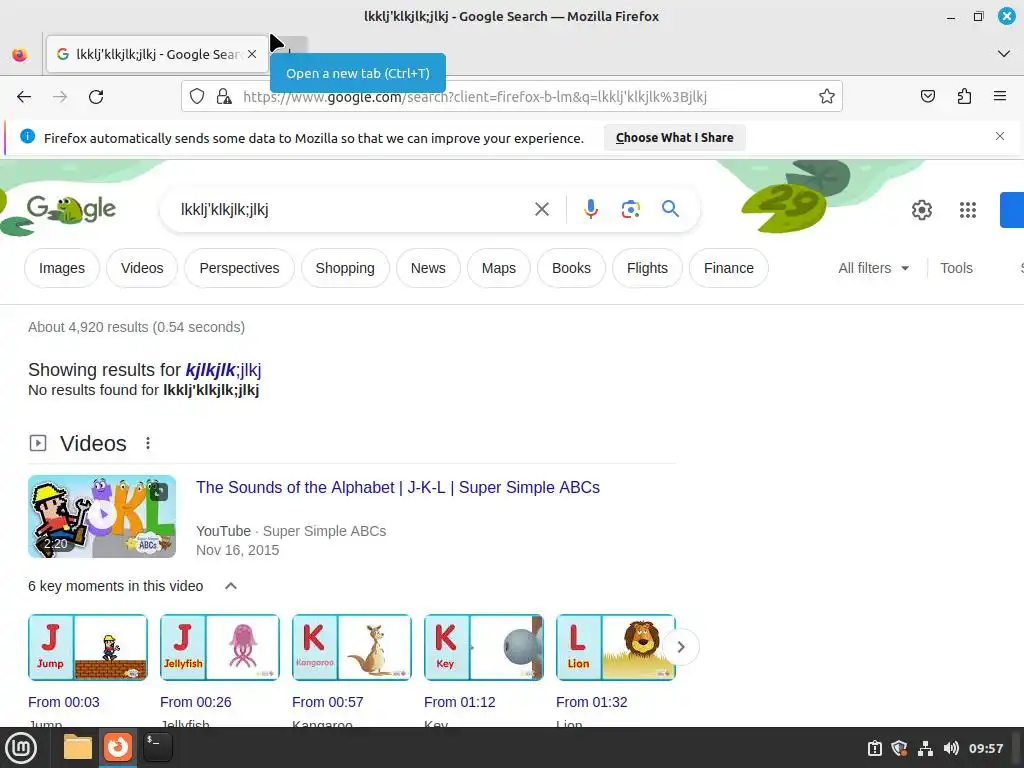Image resolution: width=1024 pixels, height=768 pixels.
Task: Jump to From 01:32 timestamp
Action: pyautogui.click(x=592, y=702)
